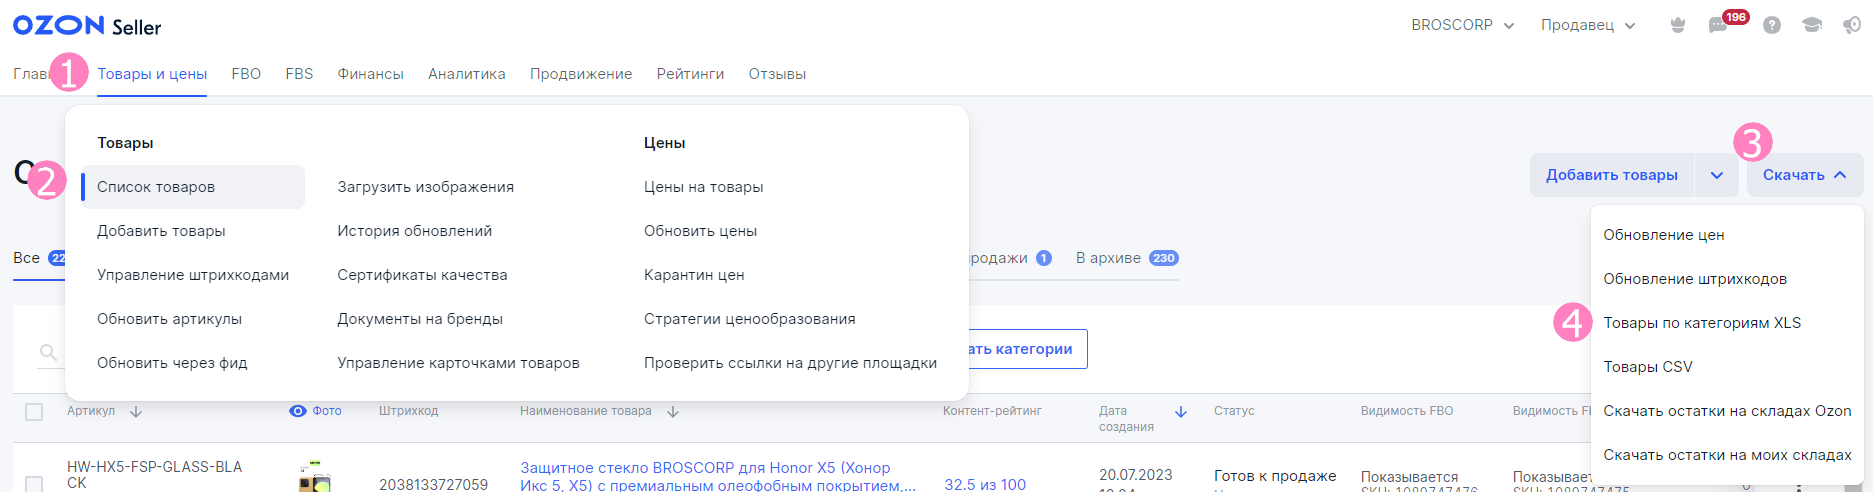The width and height of the screenshot is (1873, 492).
Task: Sort by Артикул arrow icon
Action: pyautogui.click(x=136, y=411)
